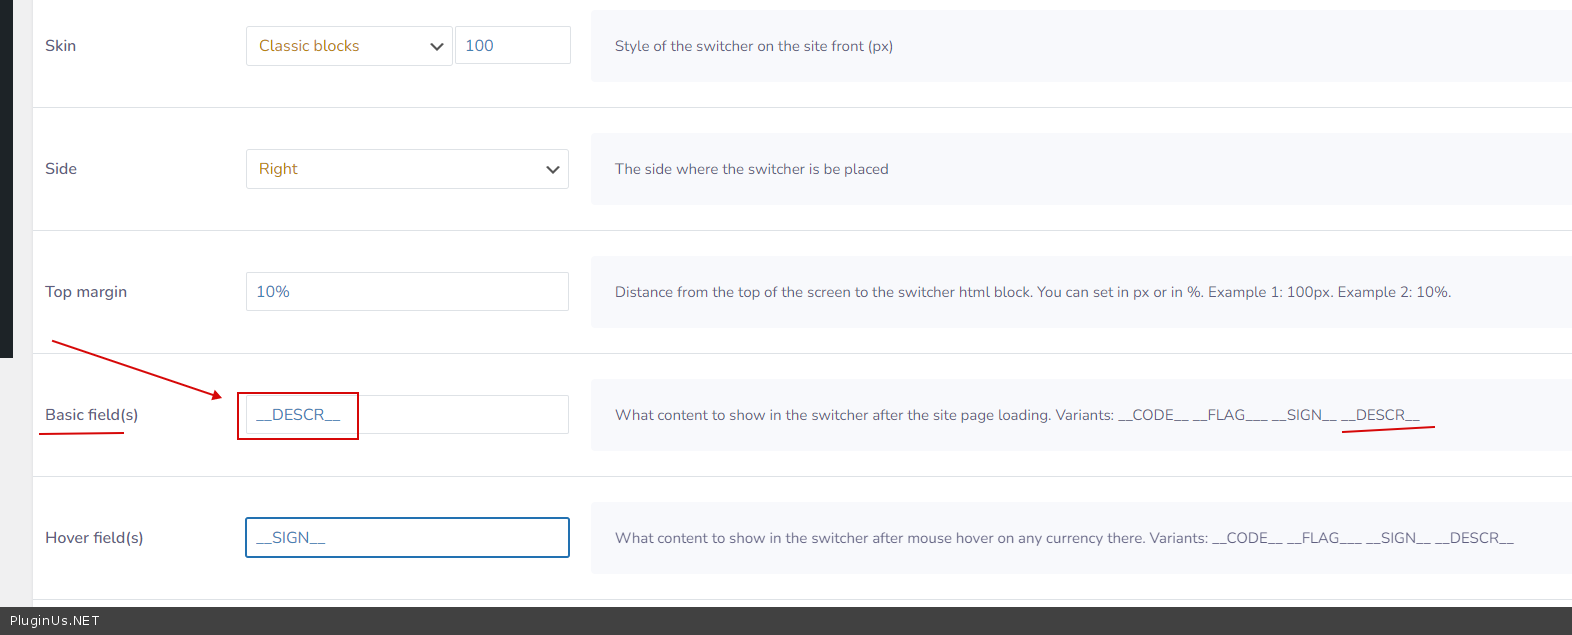Click the Top margin input with 10%

click(407, 292)
